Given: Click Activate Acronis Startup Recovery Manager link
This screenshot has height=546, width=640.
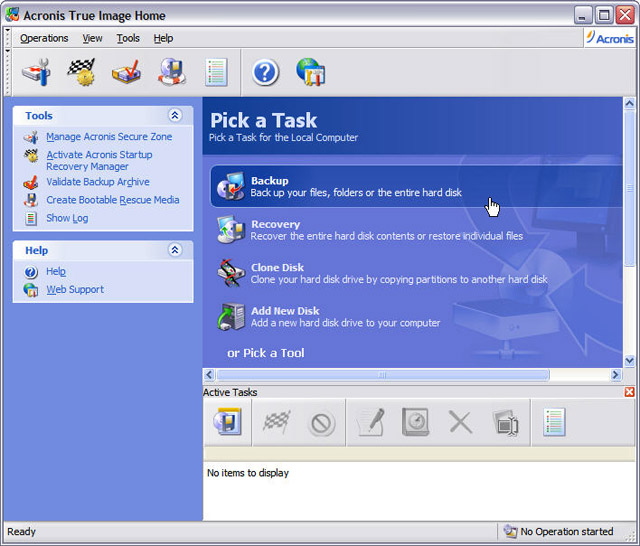Looking at the screenshot, I should tap(99, 160).
